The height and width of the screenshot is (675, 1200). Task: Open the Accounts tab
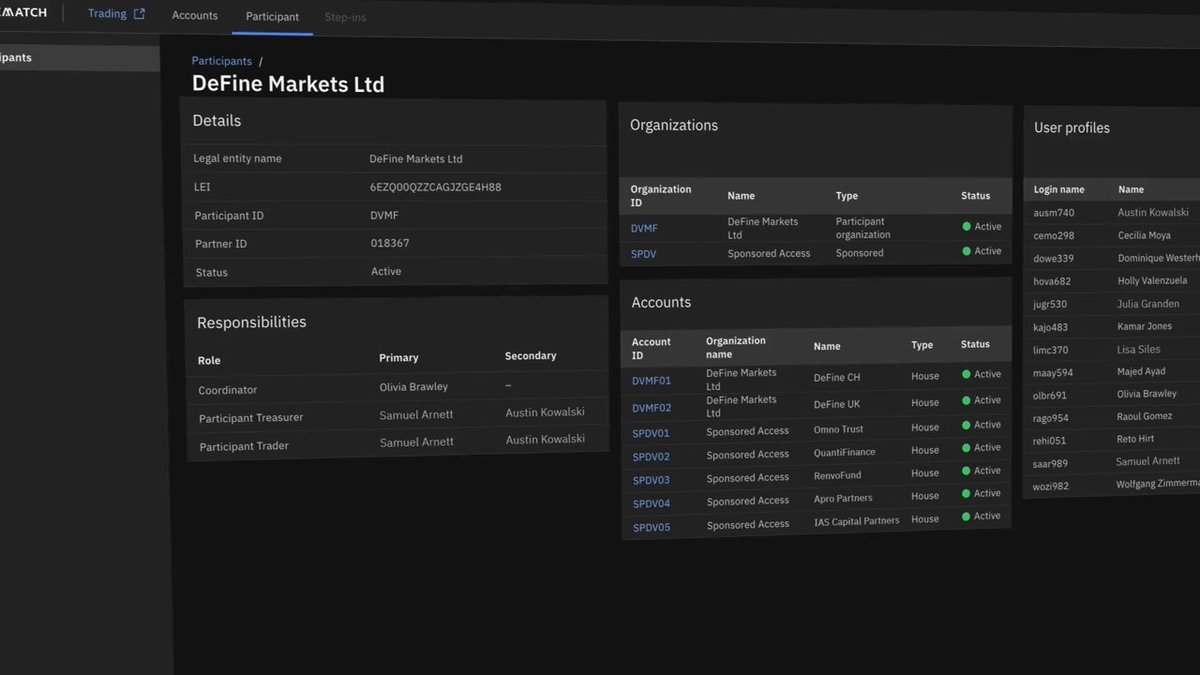tap(195, 16)
